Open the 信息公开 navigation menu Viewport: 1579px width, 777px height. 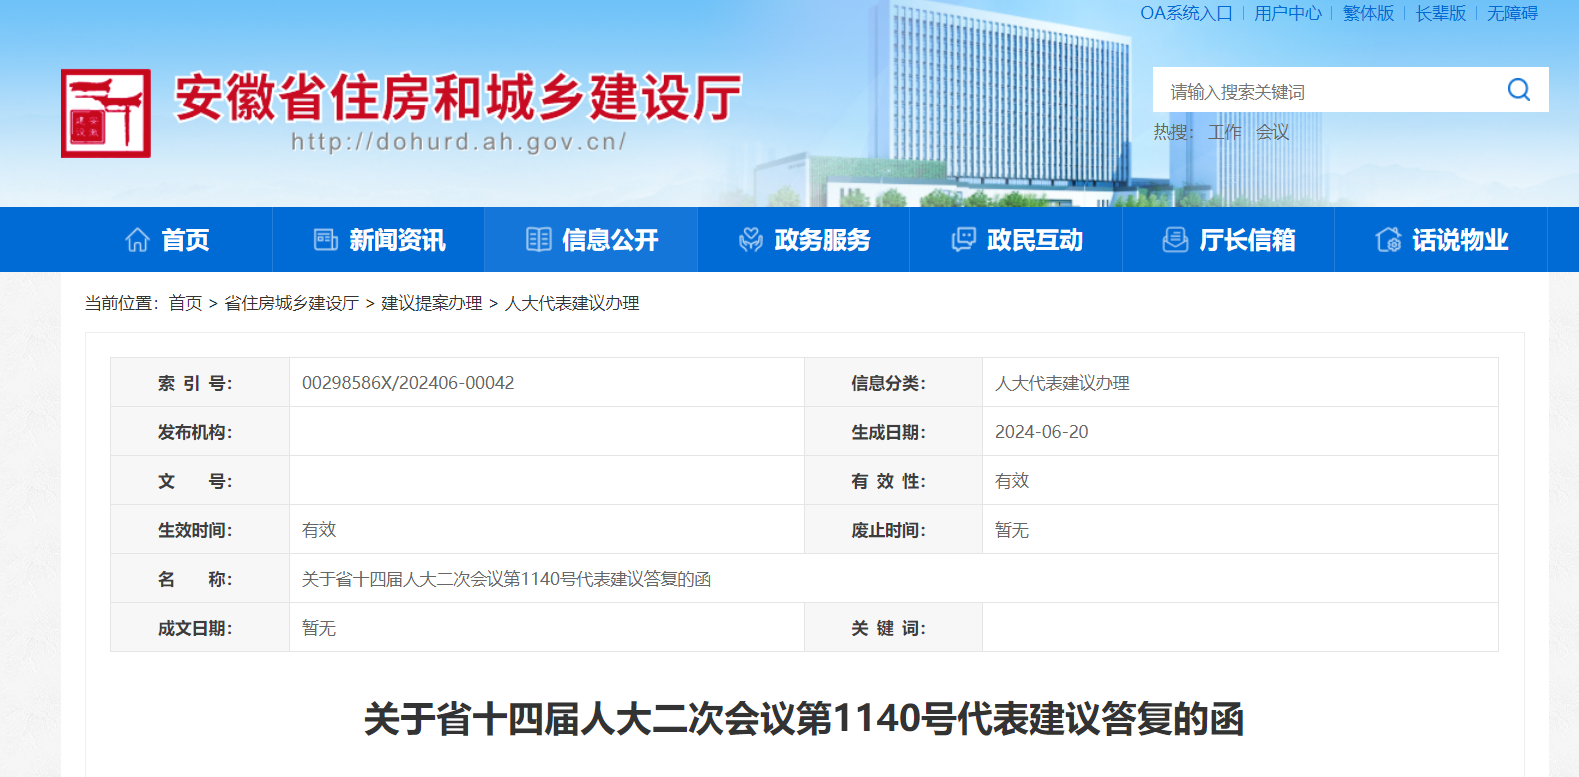[609, 240]
